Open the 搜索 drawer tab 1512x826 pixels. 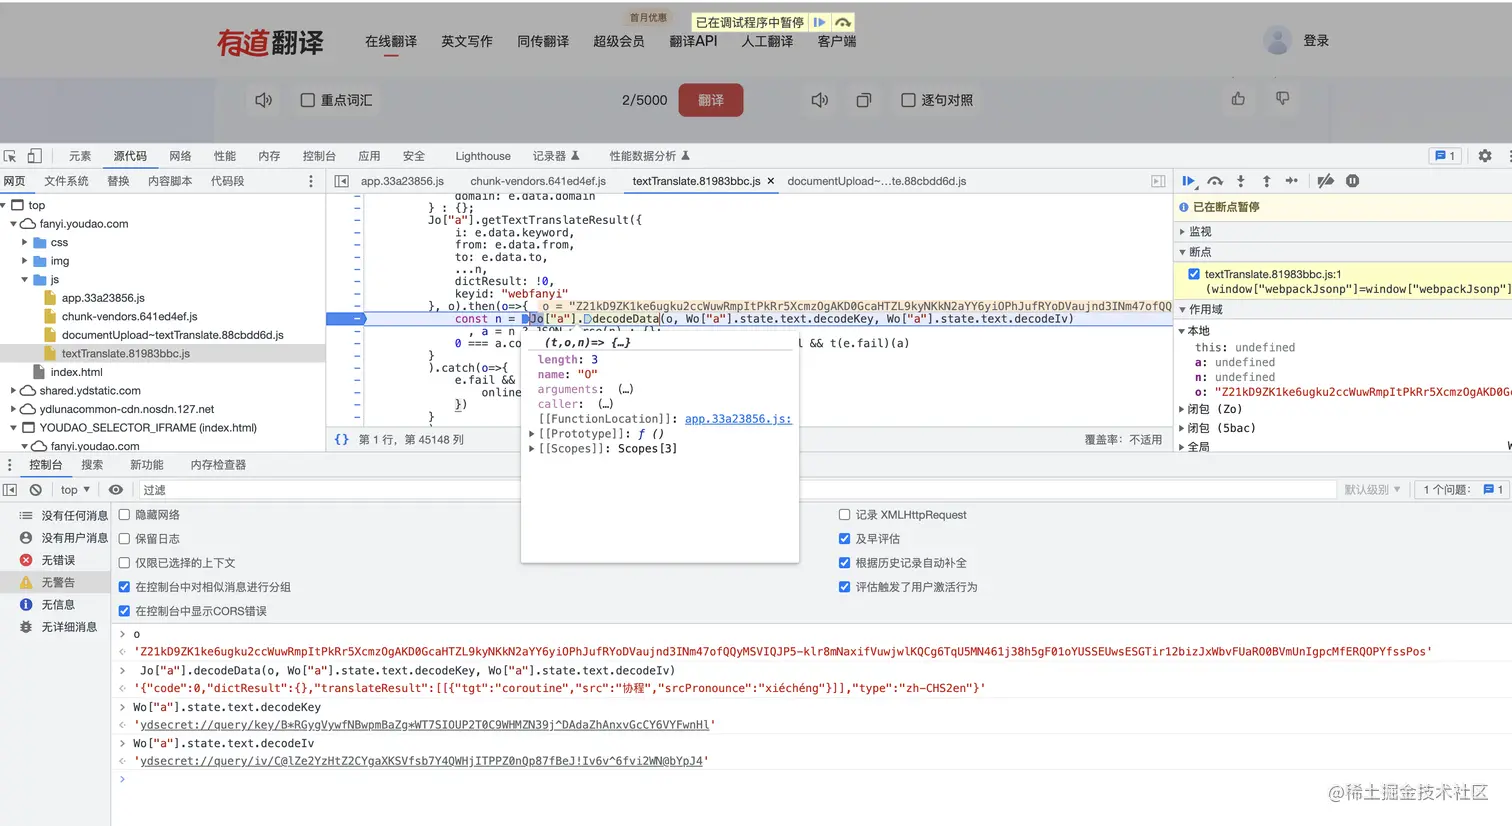(92, 465)
